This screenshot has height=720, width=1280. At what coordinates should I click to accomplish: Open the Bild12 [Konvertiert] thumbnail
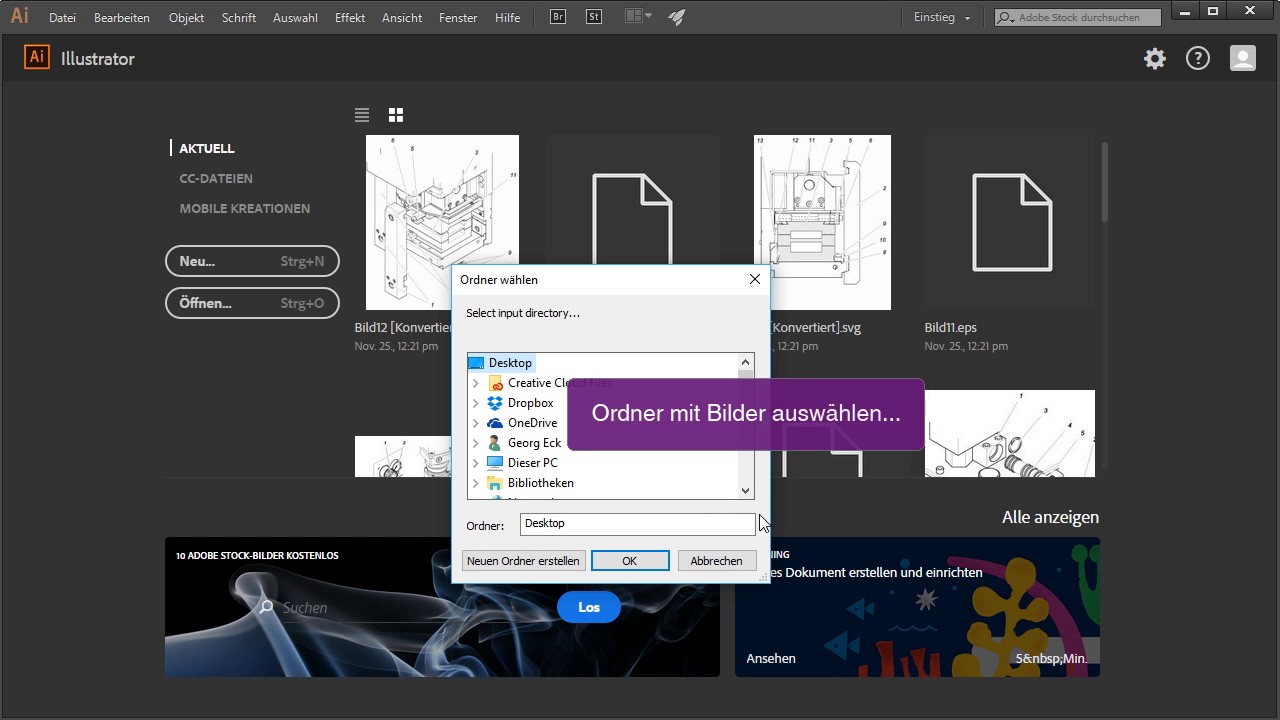pyautogui.click(x=442, y=222)
